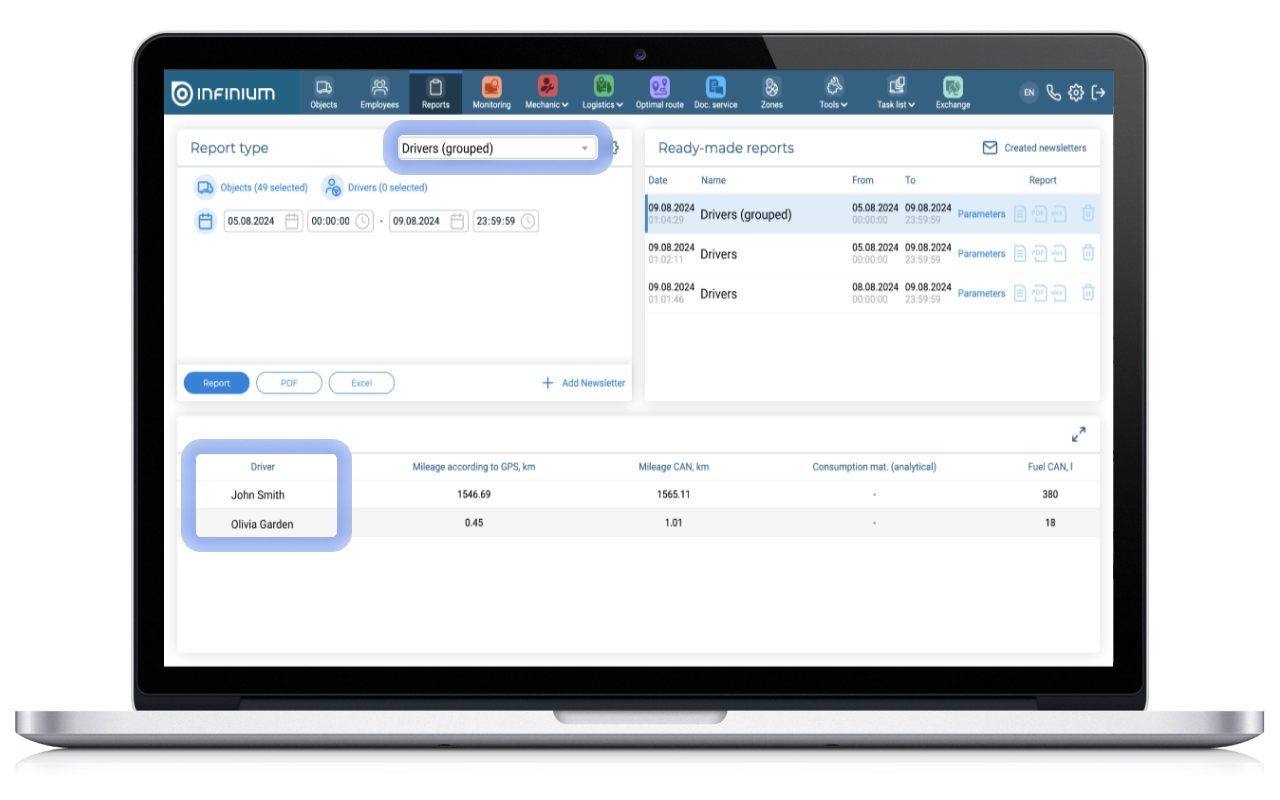Expand the Task list dropdown
Viewport: 1280px width, 800px height.
(x=896, y=92)
